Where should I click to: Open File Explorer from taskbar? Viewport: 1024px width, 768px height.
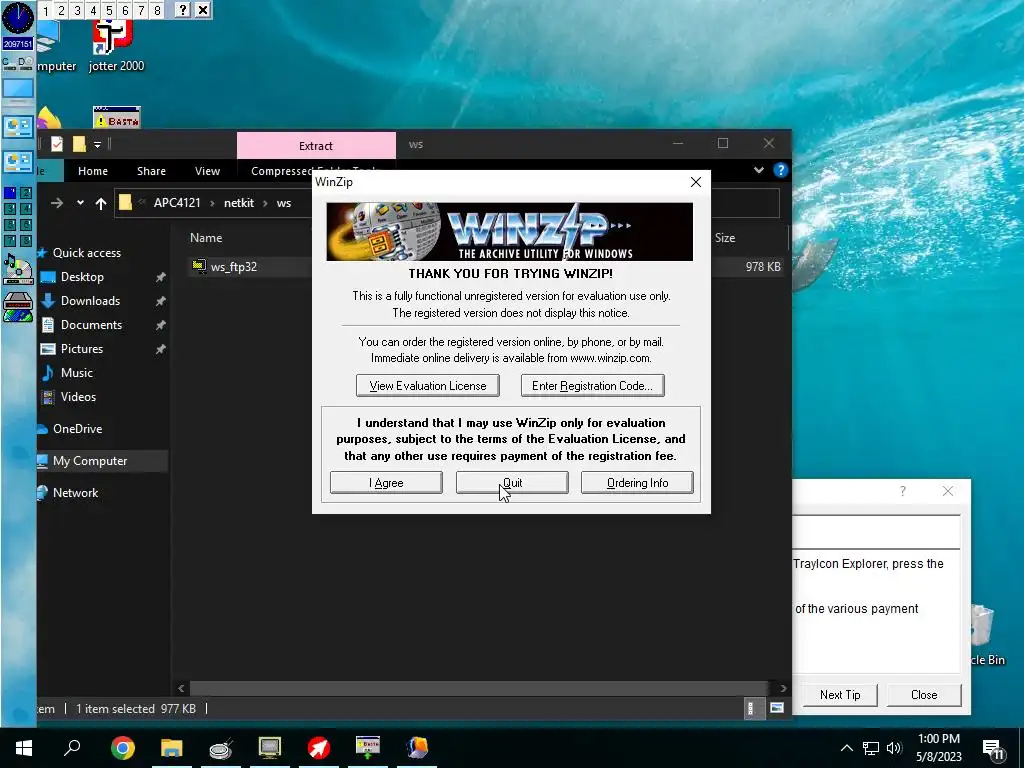[171, 747]
